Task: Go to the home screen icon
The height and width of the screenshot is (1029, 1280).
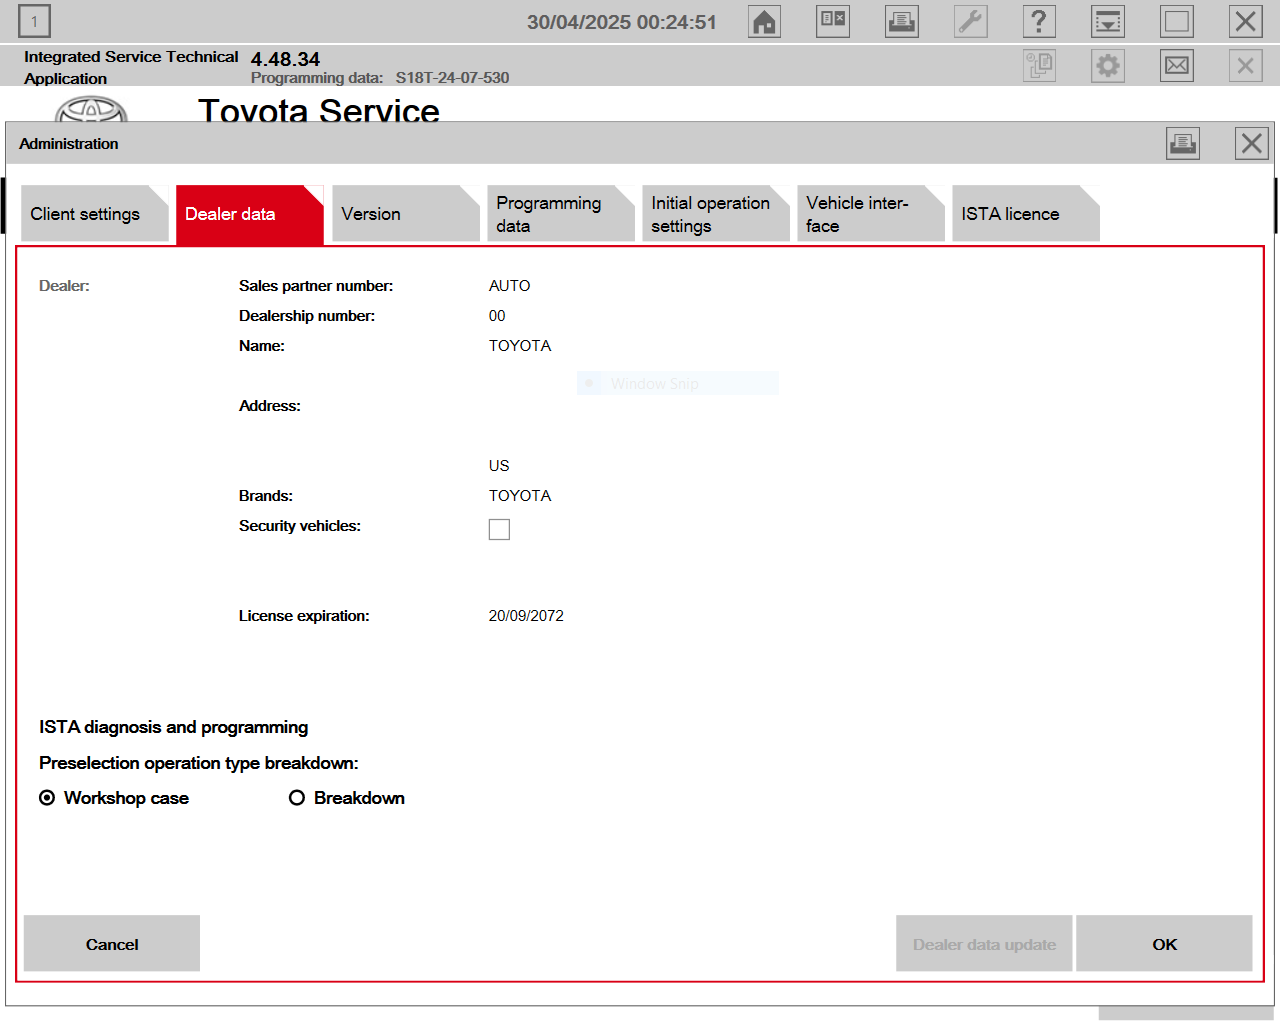Action: (x=765, y=22)
